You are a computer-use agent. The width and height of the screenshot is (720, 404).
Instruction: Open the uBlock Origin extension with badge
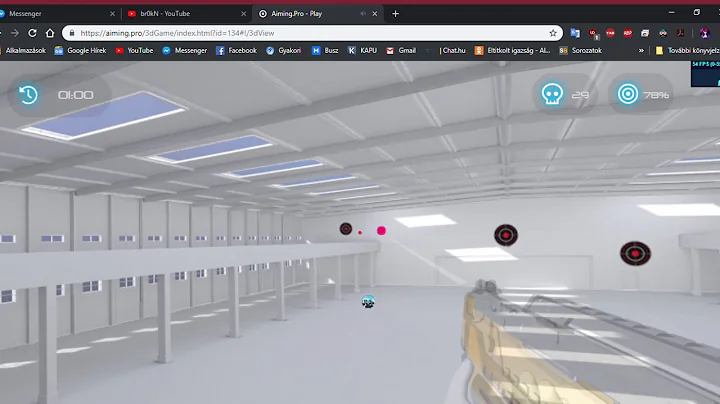point(593,34)
